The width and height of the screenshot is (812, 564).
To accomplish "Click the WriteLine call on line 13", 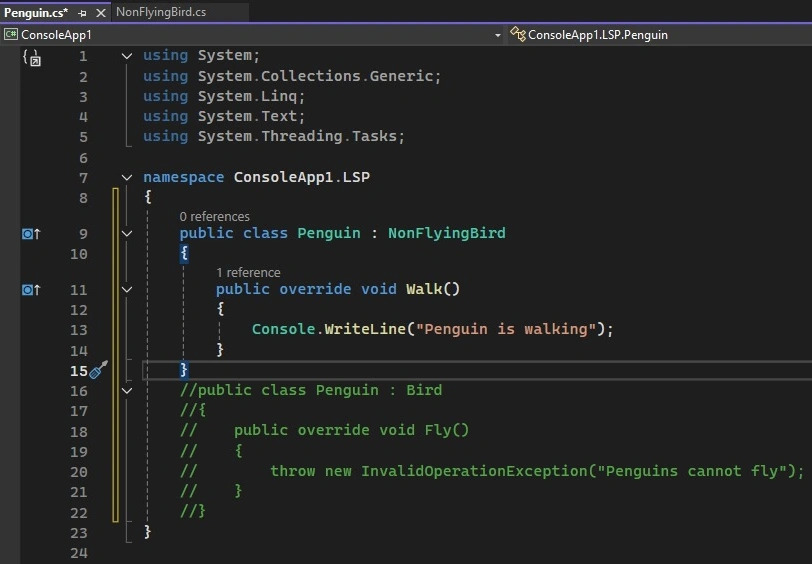I will pyautogui.click(x=365, y=329).
